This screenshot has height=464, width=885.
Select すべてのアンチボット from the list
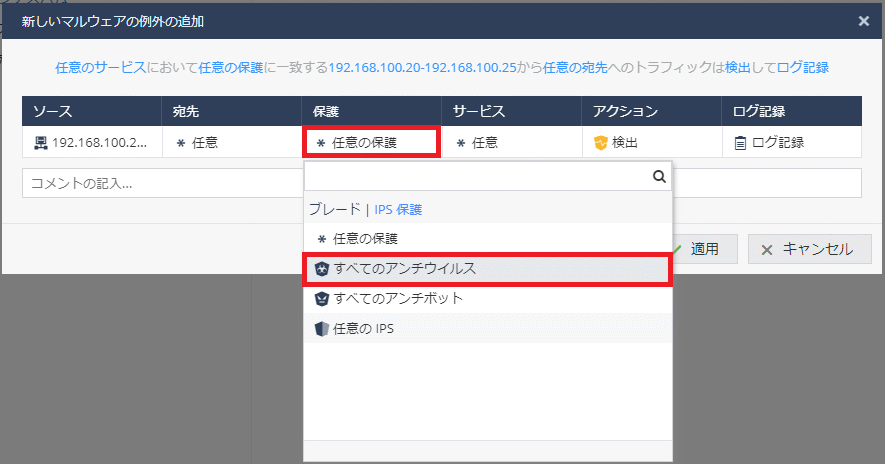point(397,299)
